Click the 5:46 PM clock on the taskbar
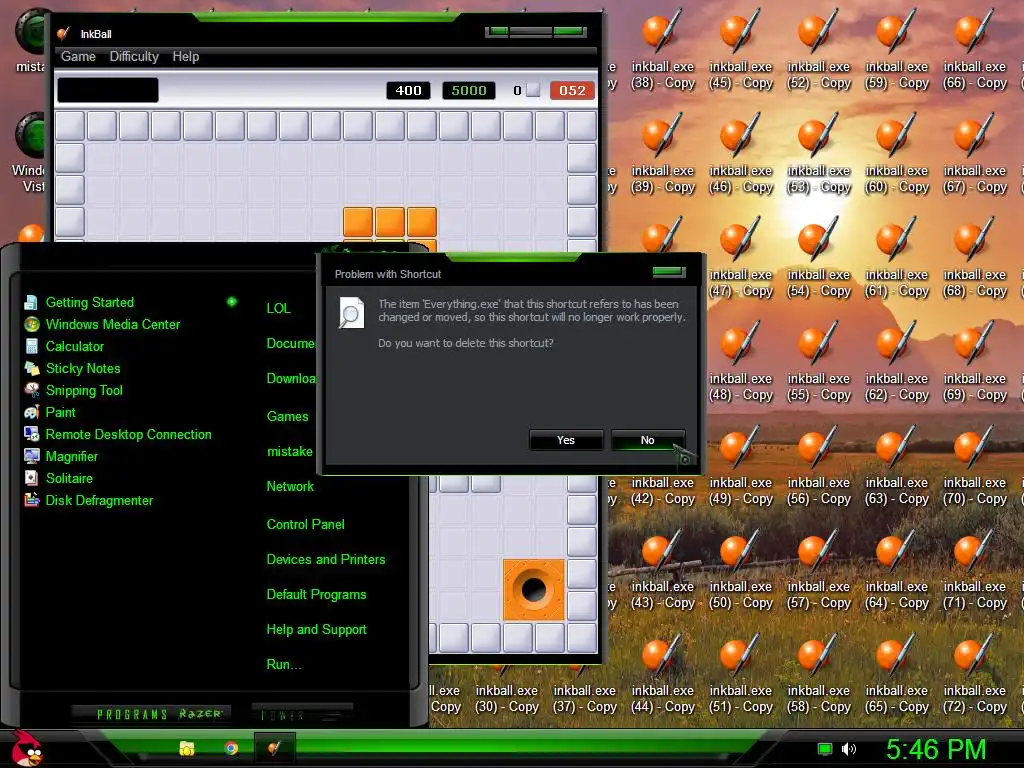The height and width of the screenshot is (768, 1024). coord(935,749)
